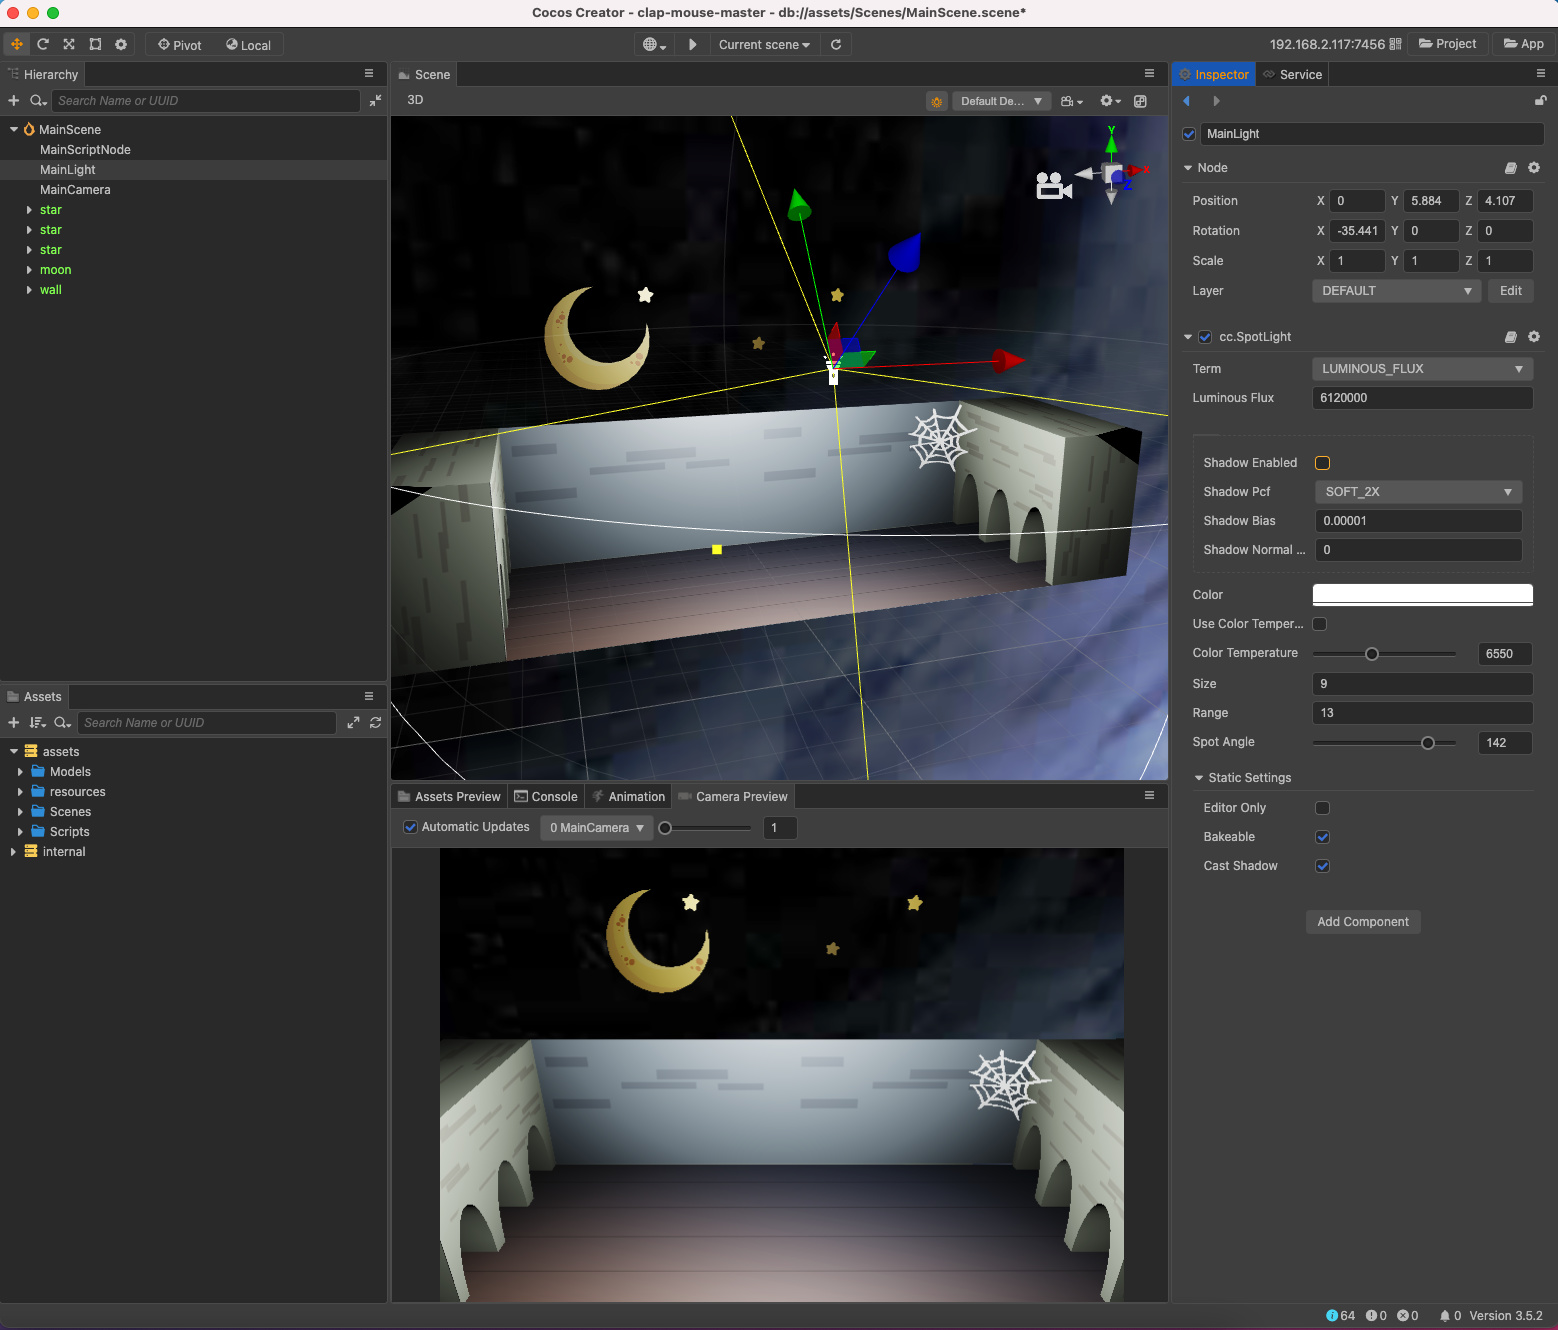Image resolution: width=1558 pixels, height=1330 pixels.
Task: Open cc.SpotLight component settings gear
Action: [x=1534, y=337]
